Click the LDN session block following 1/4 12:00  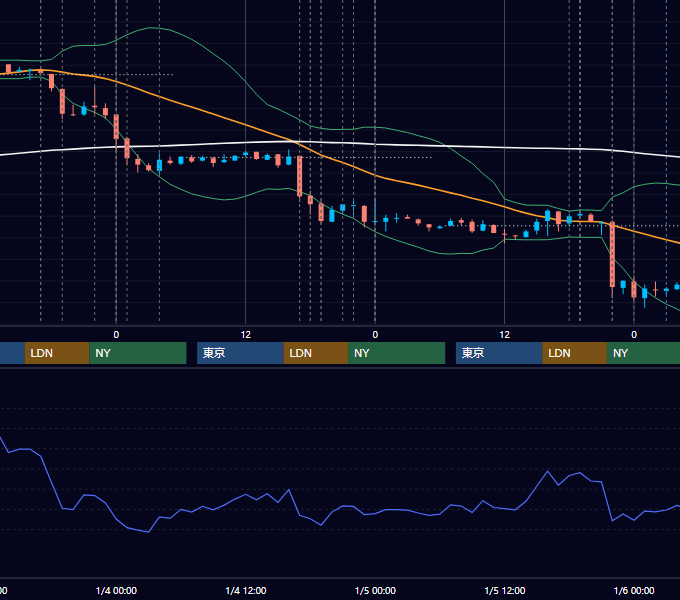[316, 353]
